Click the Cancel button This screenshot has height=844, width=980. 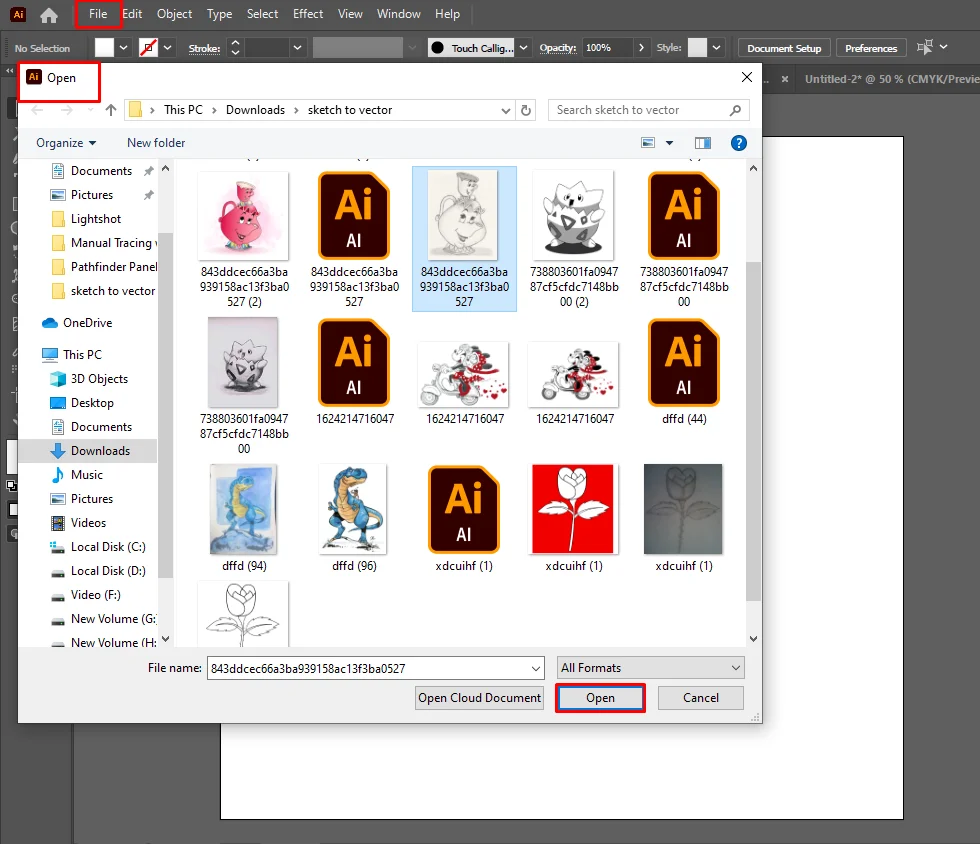pos(701,698)
